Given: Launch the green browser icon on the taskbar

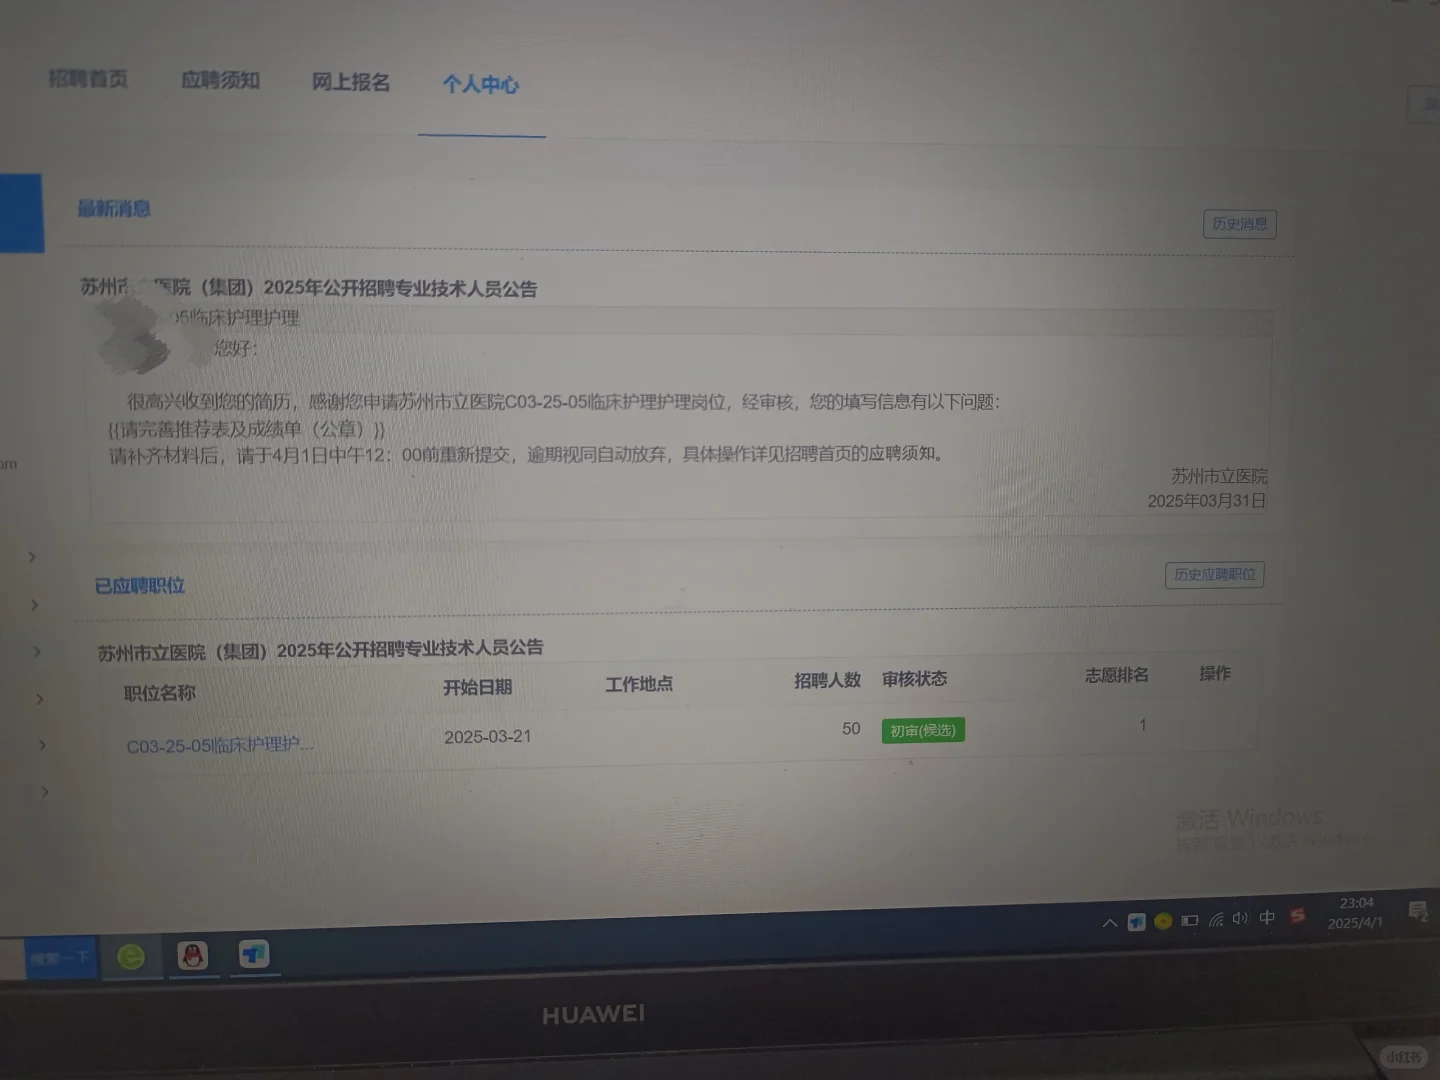Looking at the screenshot, I should tap(133, 956).
